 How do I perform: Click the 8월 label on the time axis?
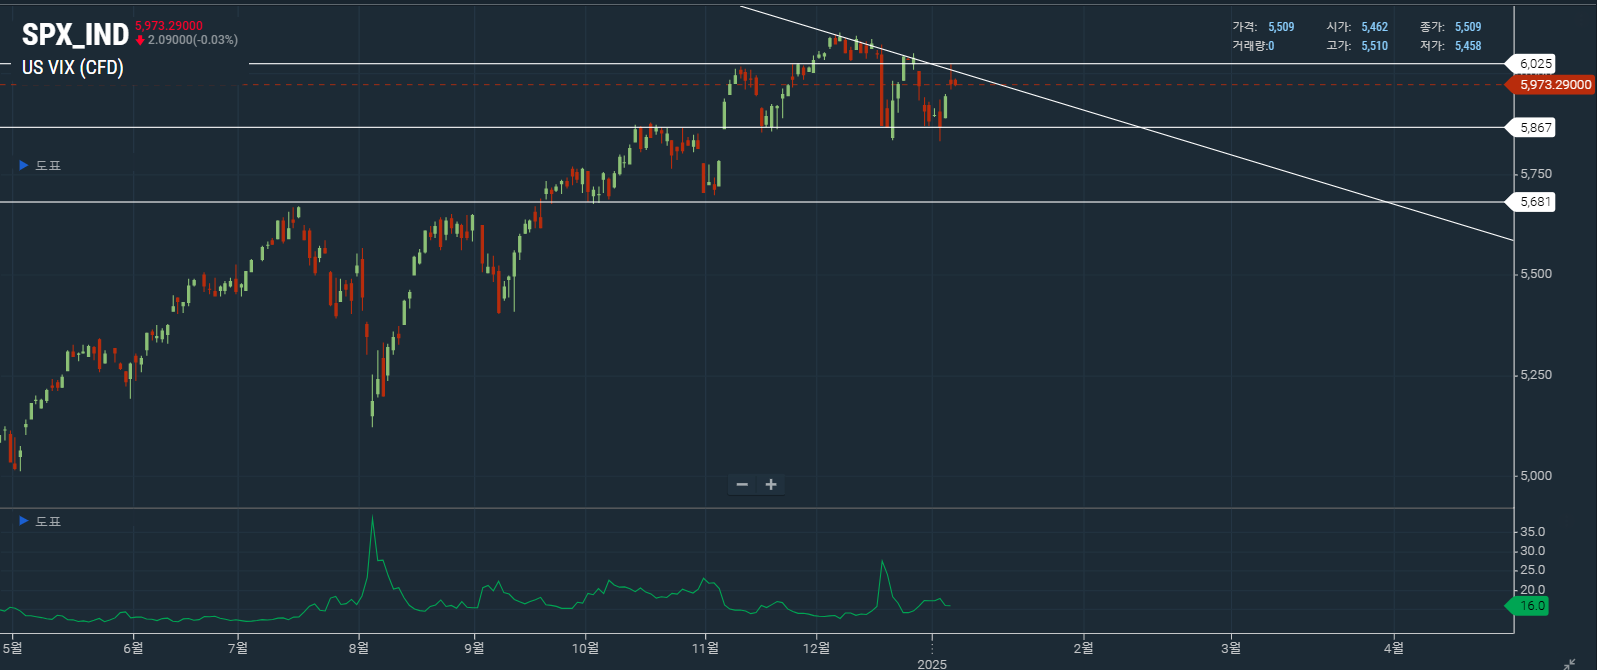click(x=358, y=648)
